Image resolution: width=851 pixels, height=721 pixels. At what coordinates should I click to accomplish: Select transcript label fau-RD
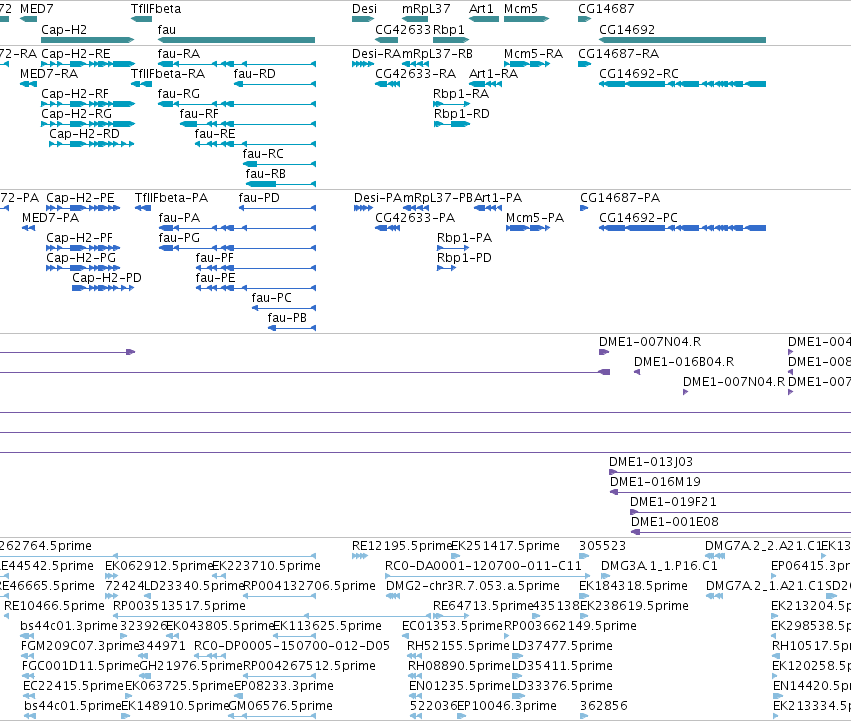click(255, 74)
